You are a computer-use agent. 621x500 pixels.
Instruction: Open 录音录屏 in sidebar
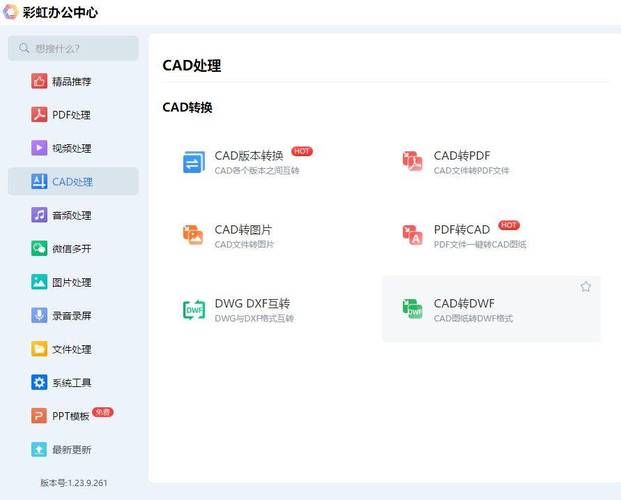click(x=71, y=315)
